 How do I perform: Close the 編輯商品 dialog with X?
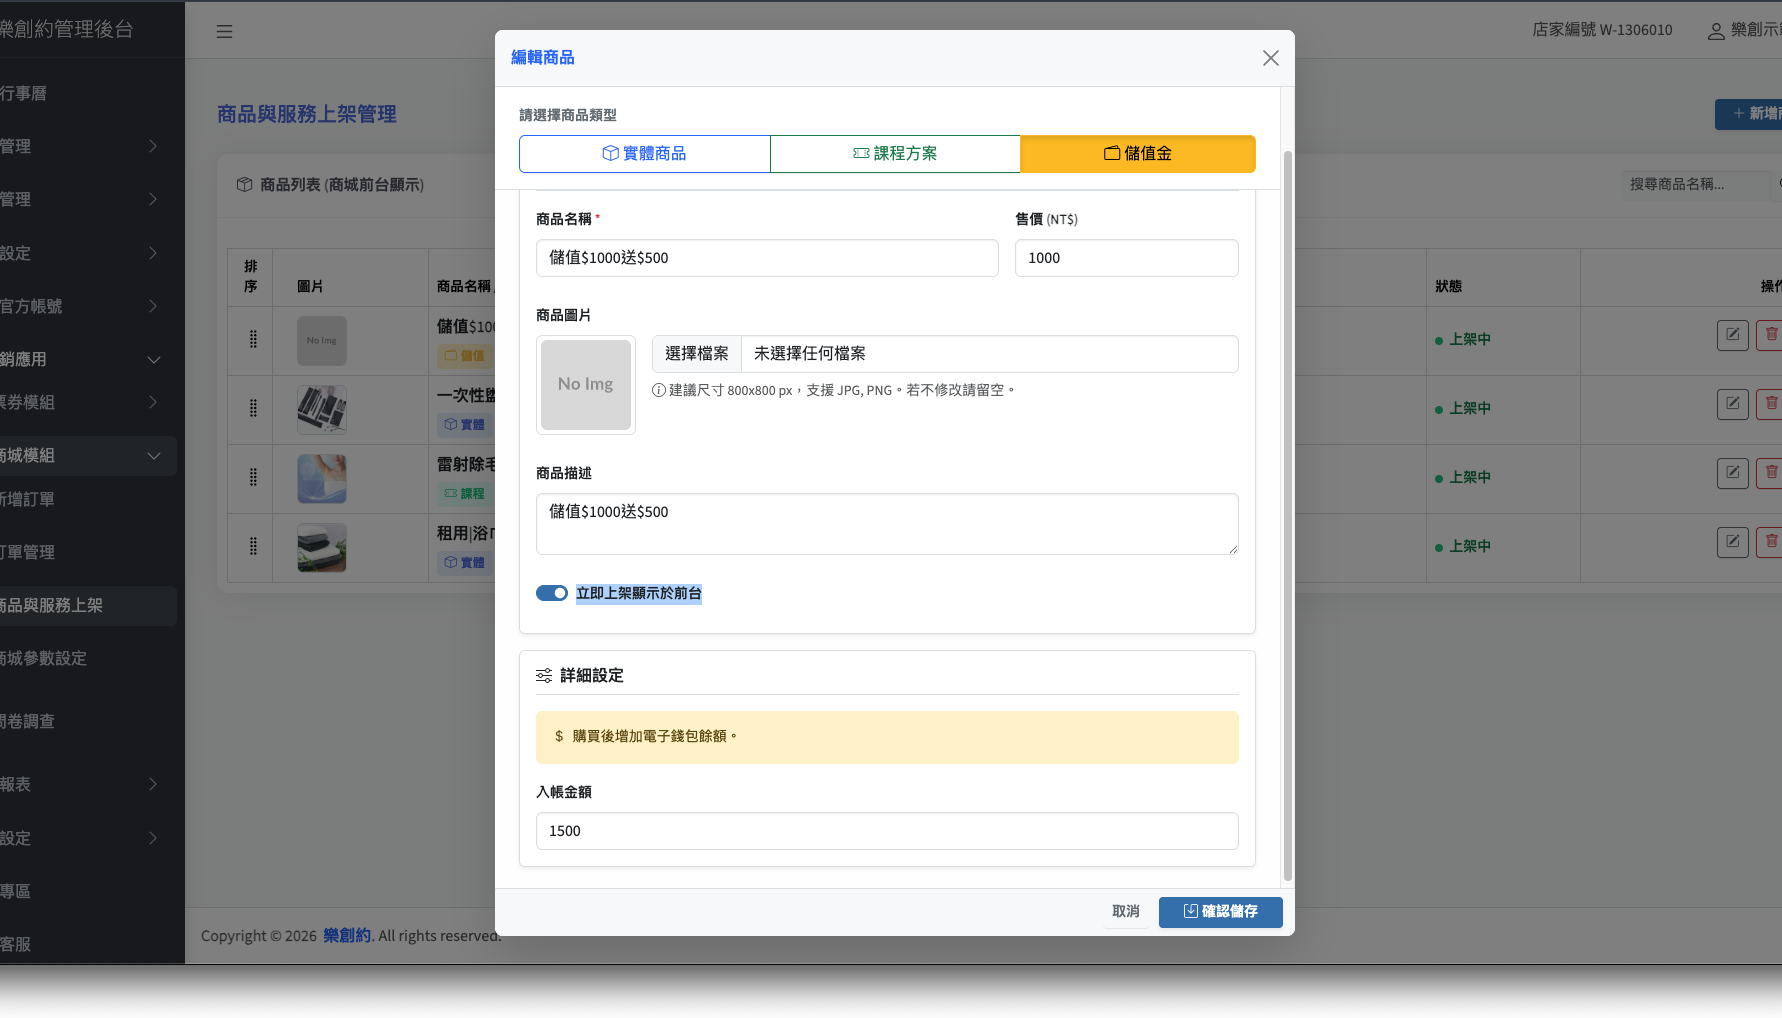tap(1270, 58)
